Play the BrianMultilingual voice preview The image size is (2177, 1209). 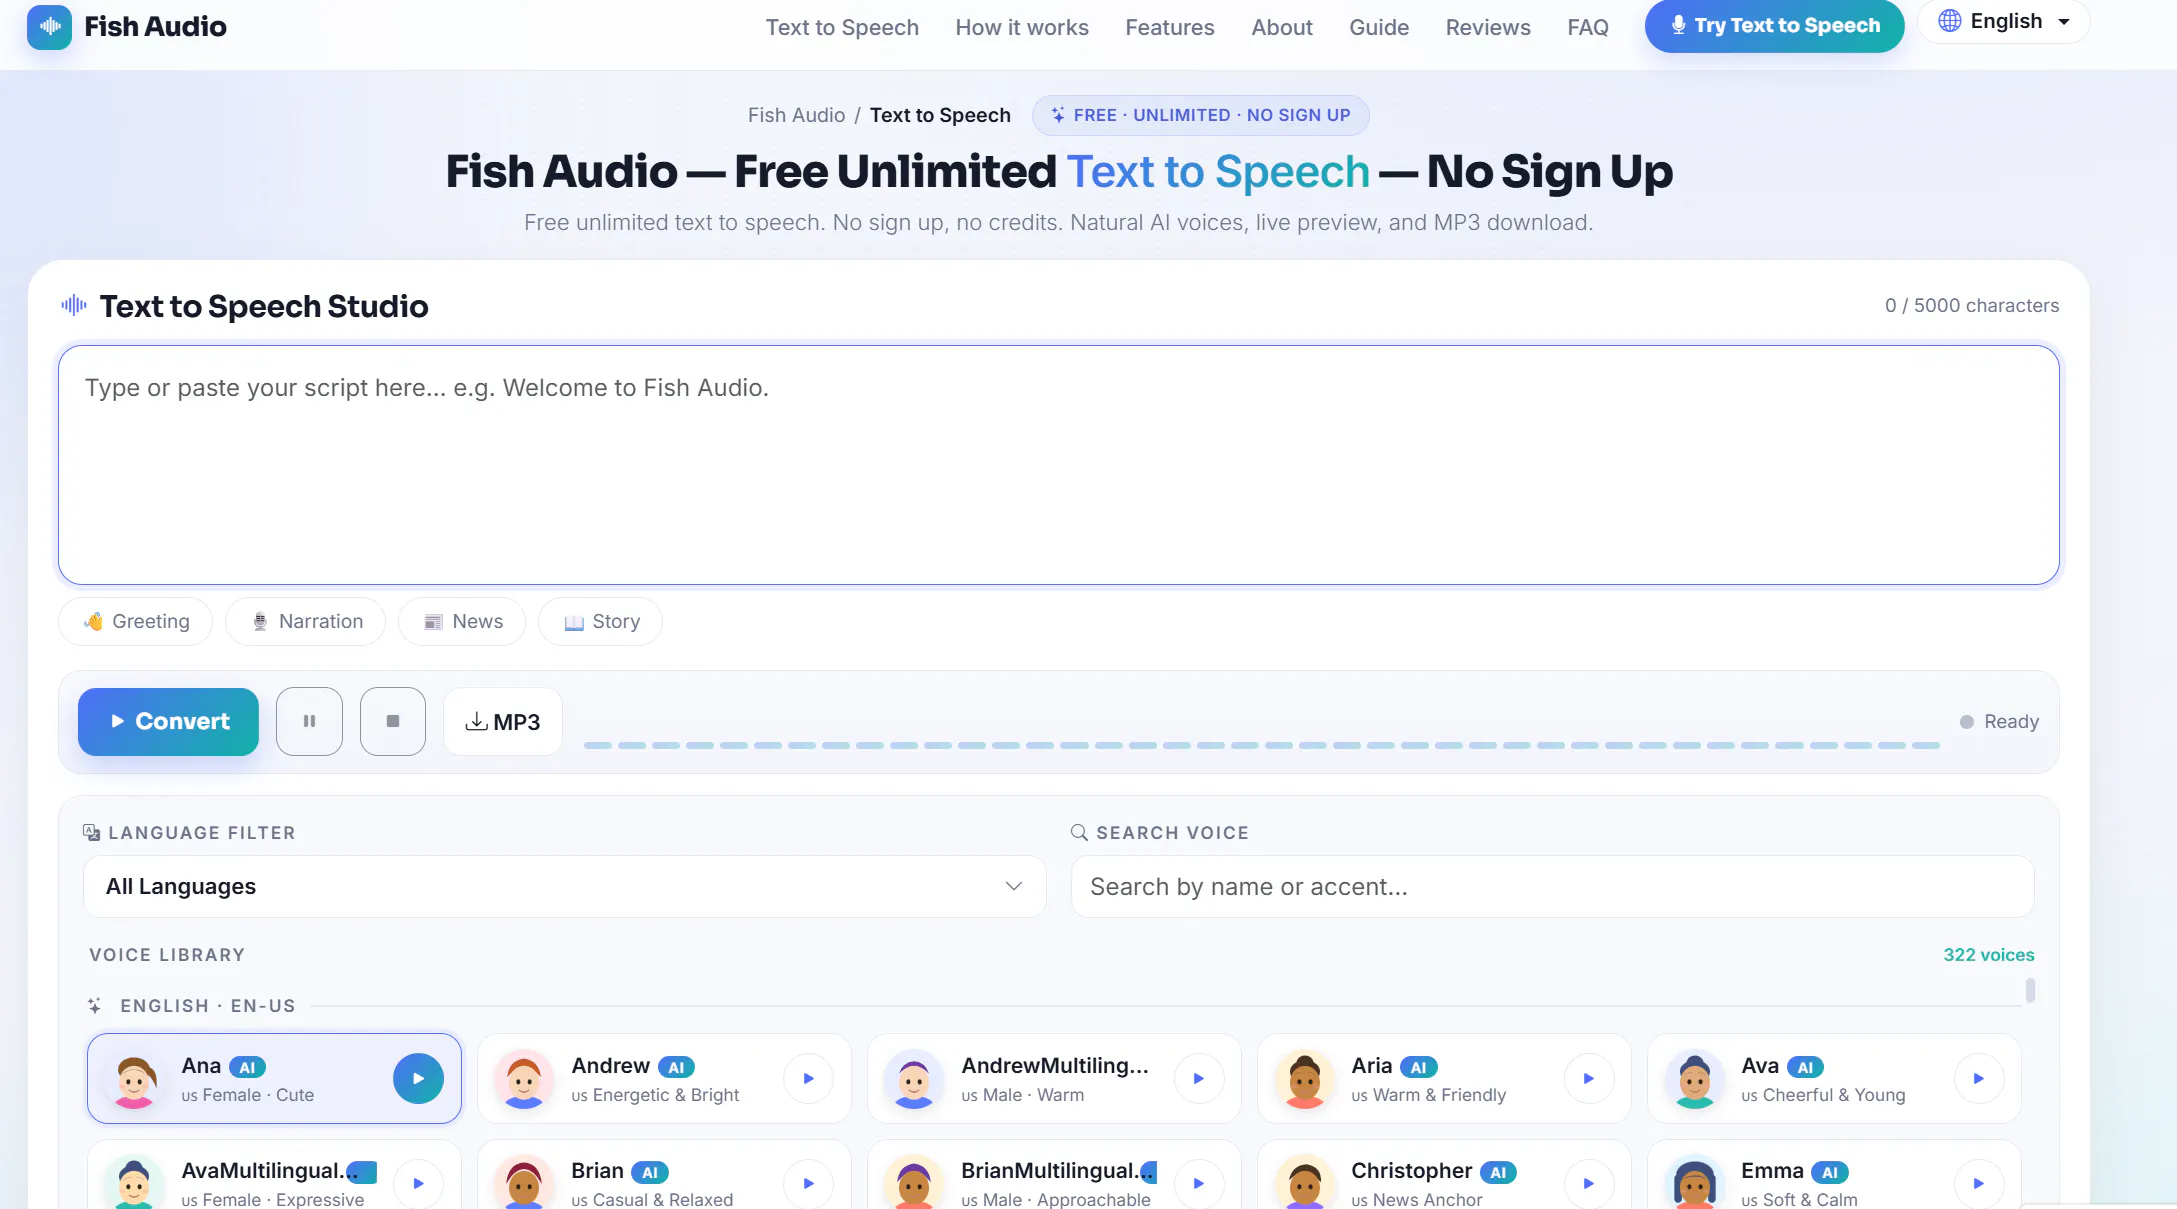[x=1198, y=1184]
